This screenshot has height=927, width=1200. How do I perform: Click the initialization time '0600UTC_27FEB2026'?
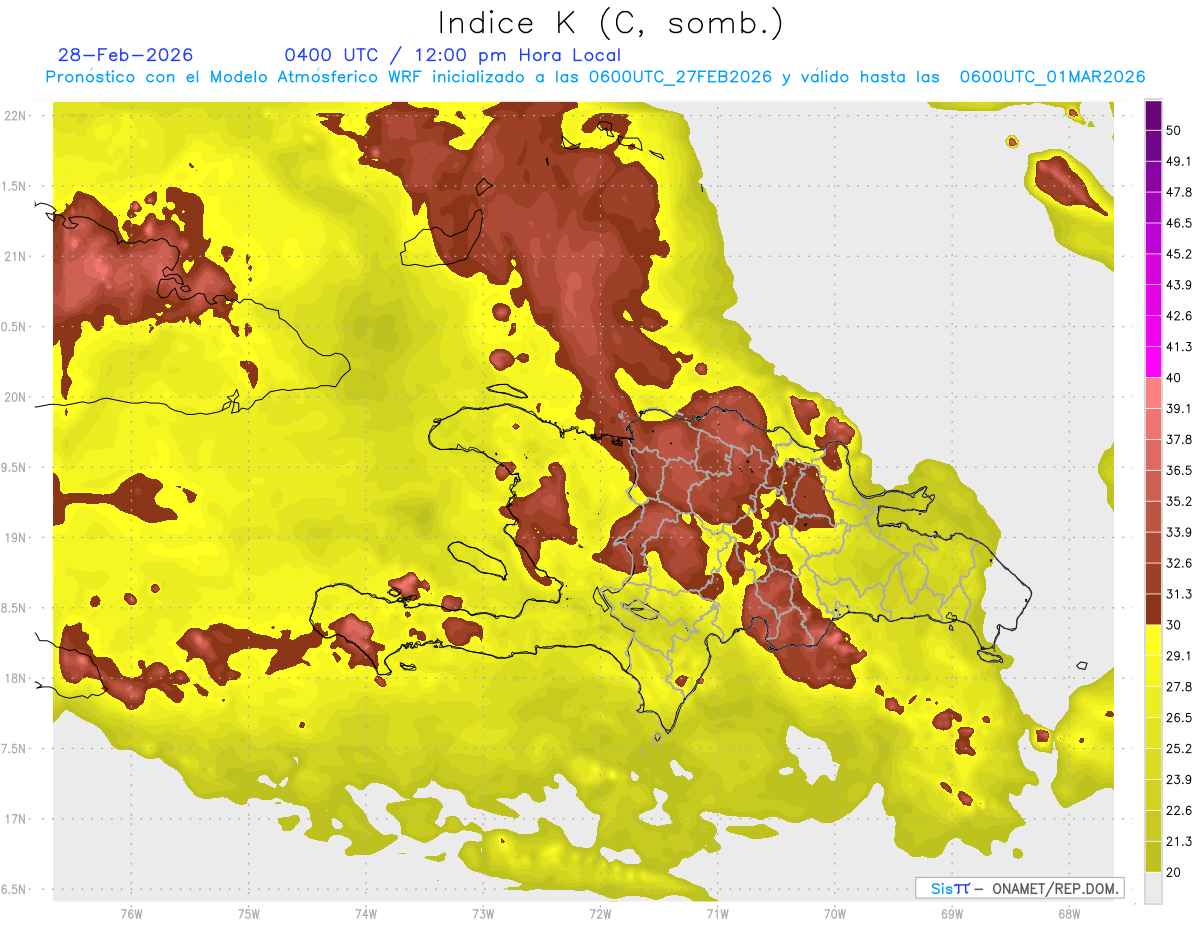coord(680,77)
